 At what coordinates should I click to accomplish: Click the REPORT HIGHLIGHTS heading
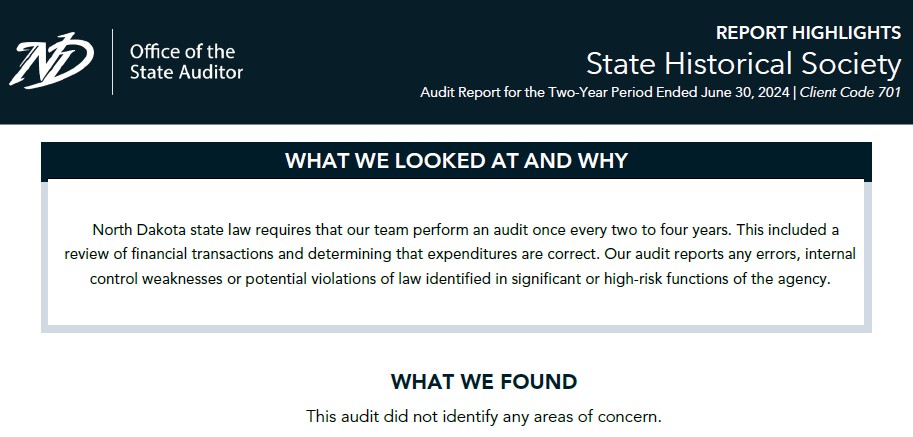808,33
